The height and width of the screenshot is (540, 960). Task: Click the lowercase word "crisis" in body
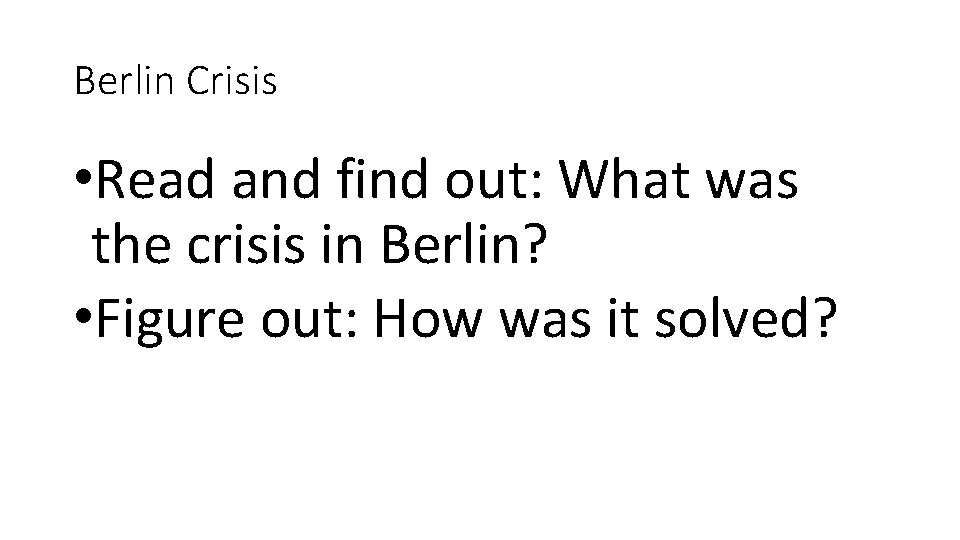point(247,251)
